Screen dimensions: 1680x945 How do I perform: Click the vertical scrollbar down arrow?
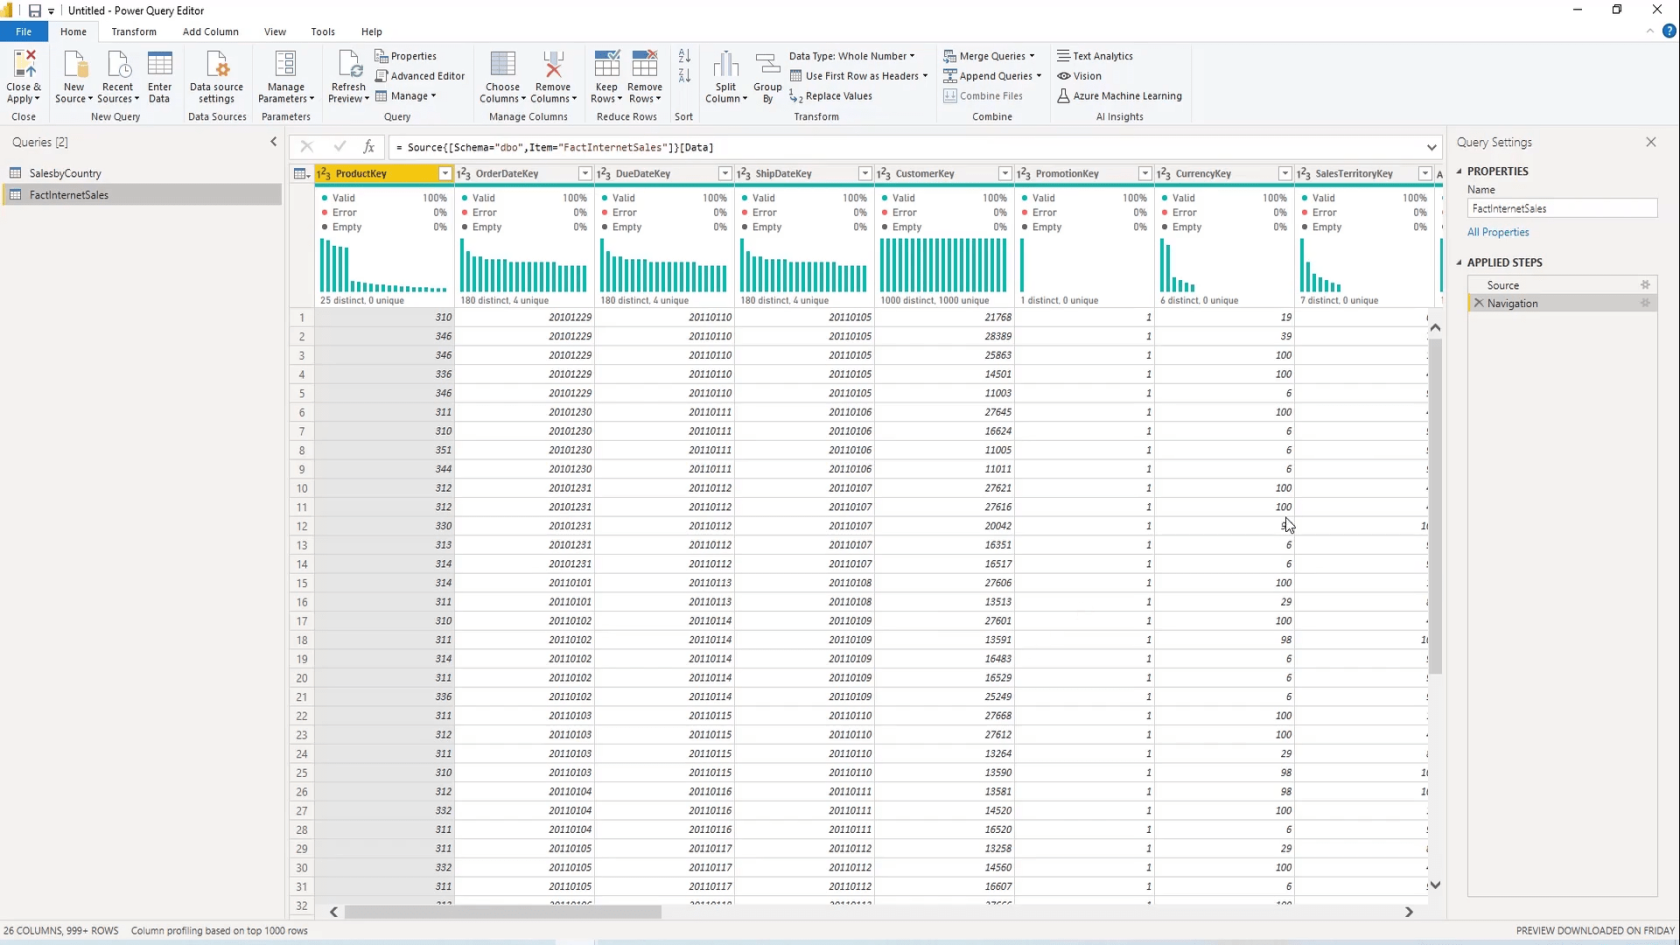(1435, 885)
